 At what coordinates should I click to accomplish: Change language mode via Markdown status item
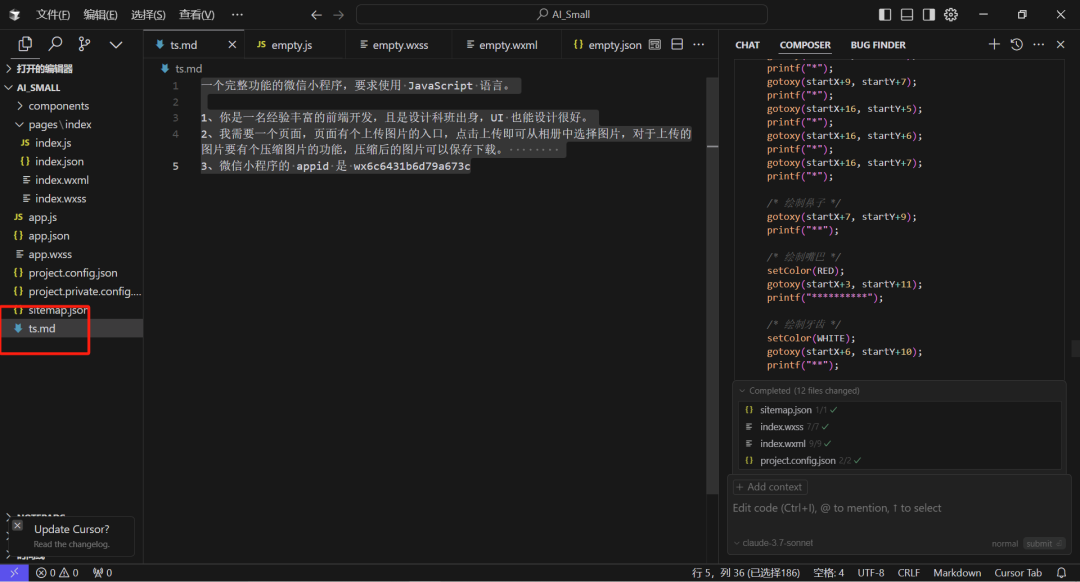click(x=957, y=573)
